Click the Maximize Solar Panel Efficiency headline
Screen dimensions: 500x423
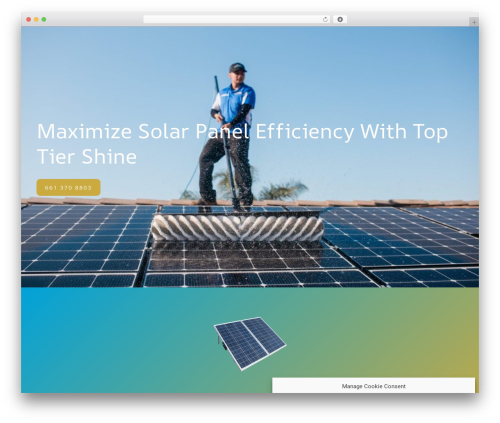coord(242,144)
